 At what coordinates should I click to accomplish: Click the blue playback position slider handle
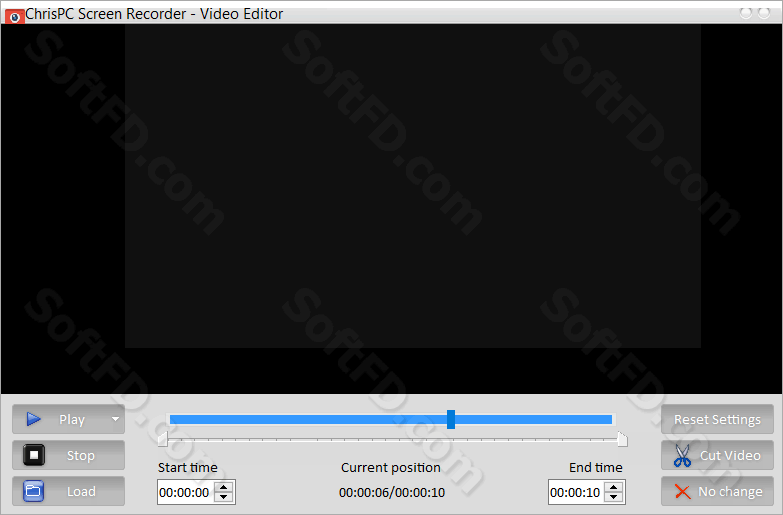(451, 420)
